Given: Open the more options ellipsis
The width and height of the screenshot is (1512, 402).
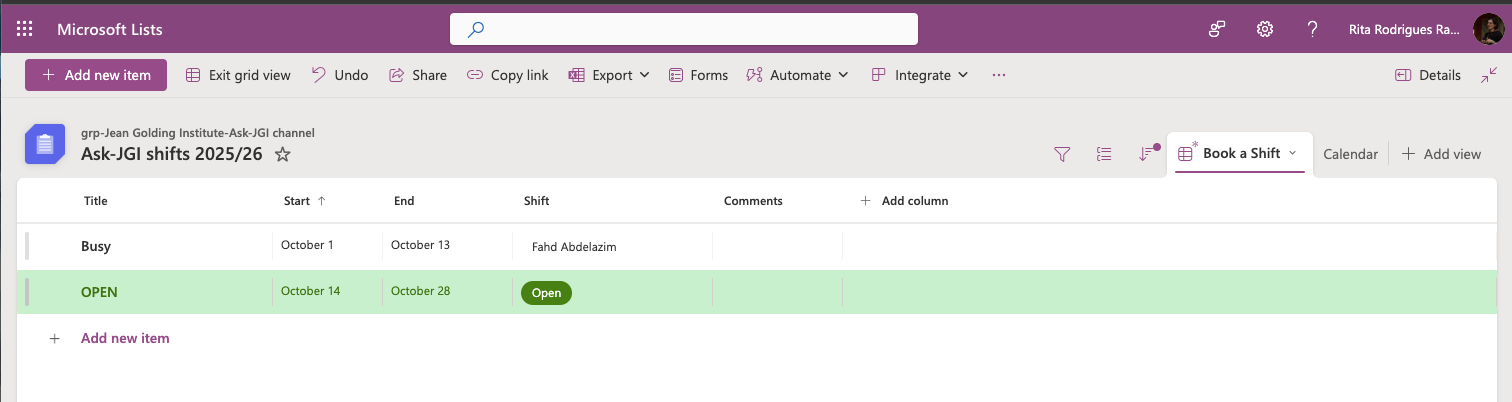Looking at the screenshot, I should (998, 75).
